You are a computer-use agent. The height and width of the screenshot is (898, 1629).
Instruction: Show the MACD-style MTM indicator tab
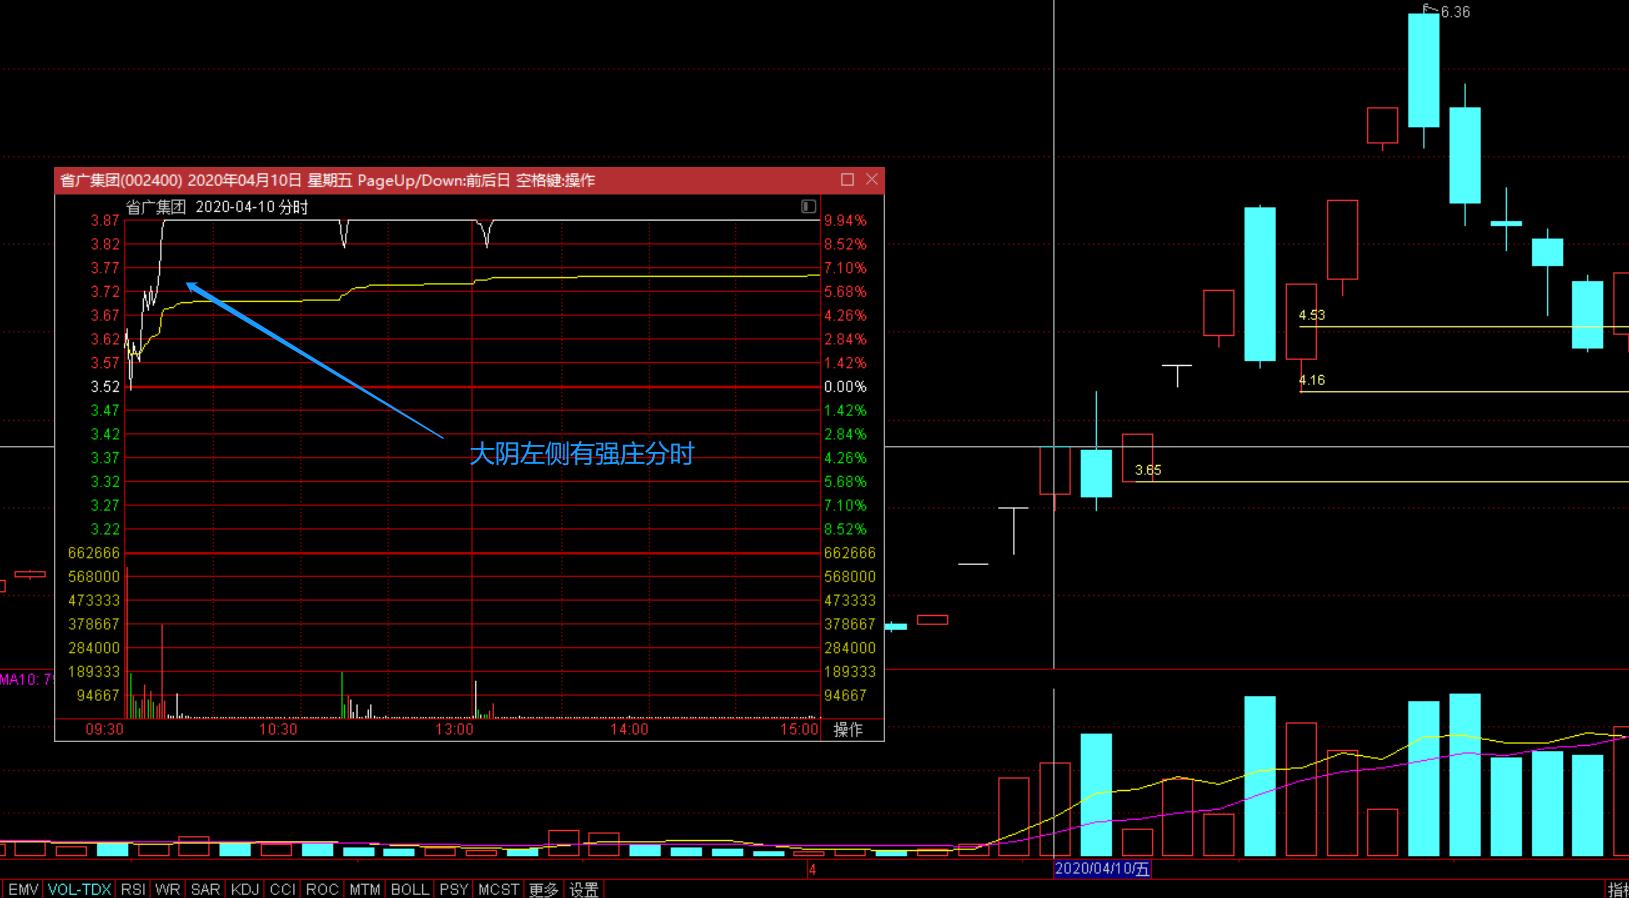pyautogui.click(x=364, y=889)
